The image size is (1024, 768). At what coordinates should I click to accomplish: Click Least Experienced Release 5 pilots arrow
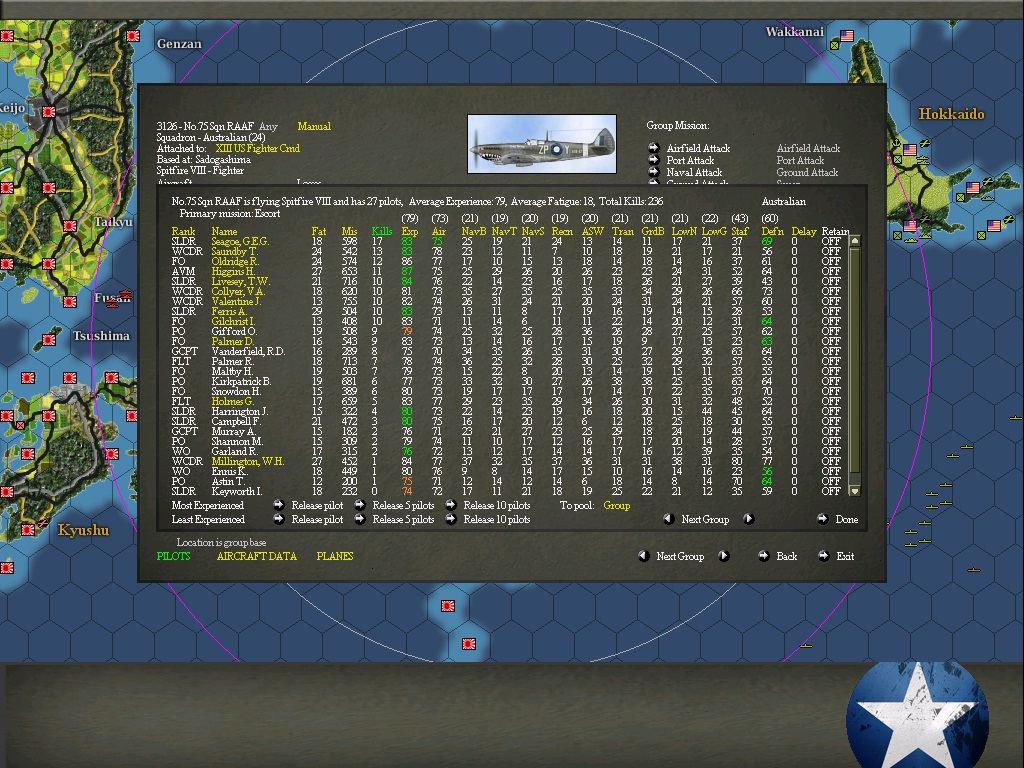click(x=360, y=519)
